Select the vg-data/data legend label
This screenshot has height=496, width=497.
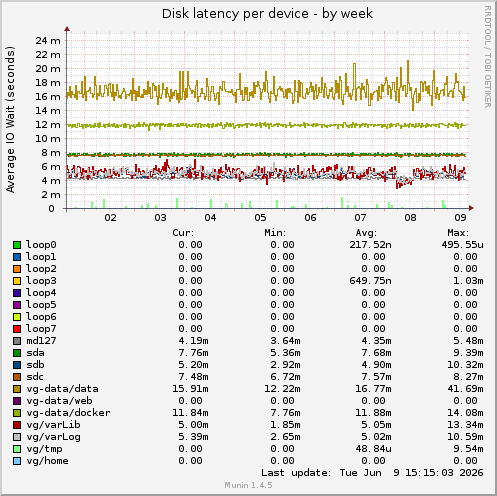[62, 389]
